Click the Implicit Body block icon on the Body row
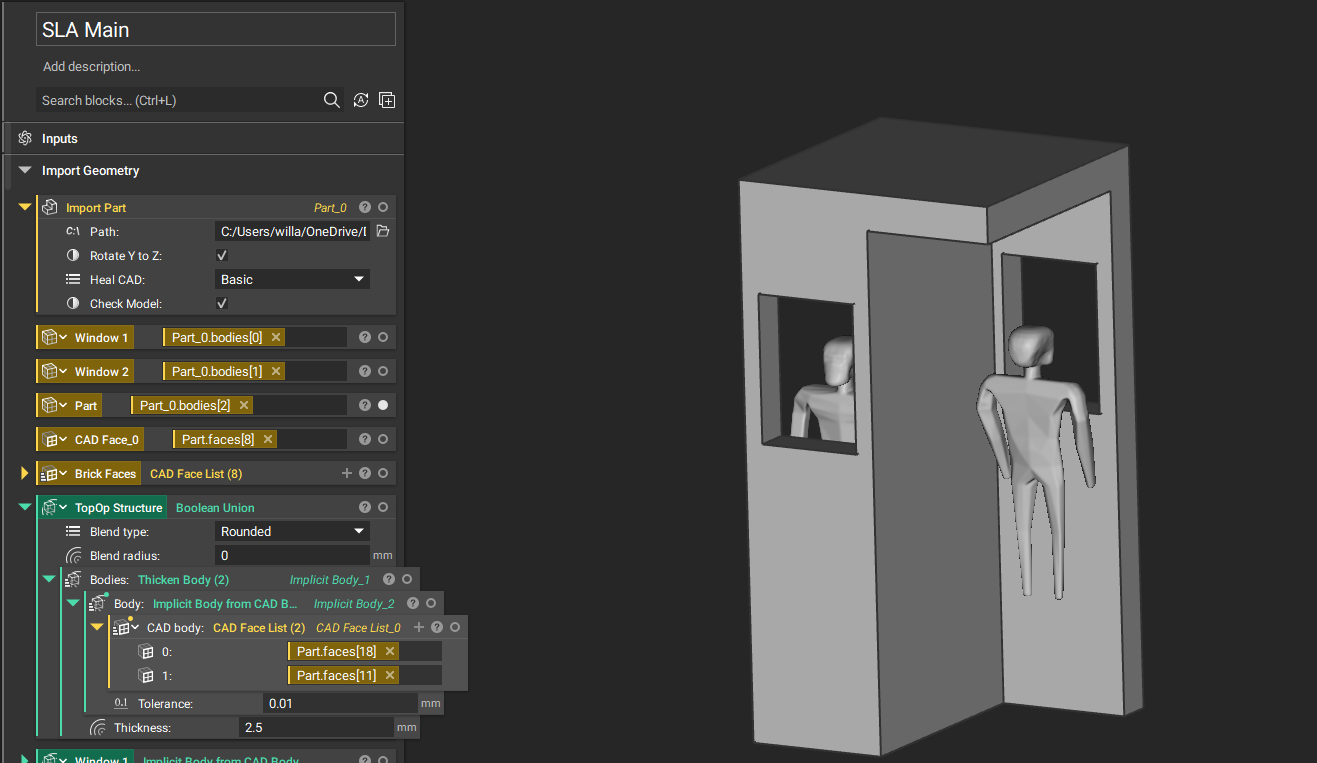 point(97,603)
